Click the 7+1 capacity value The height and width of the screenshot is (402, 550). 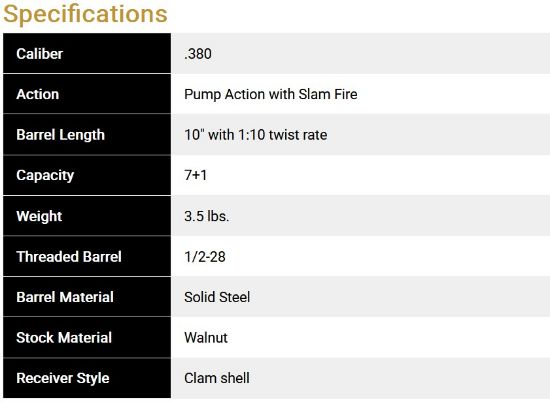point(196,175)
